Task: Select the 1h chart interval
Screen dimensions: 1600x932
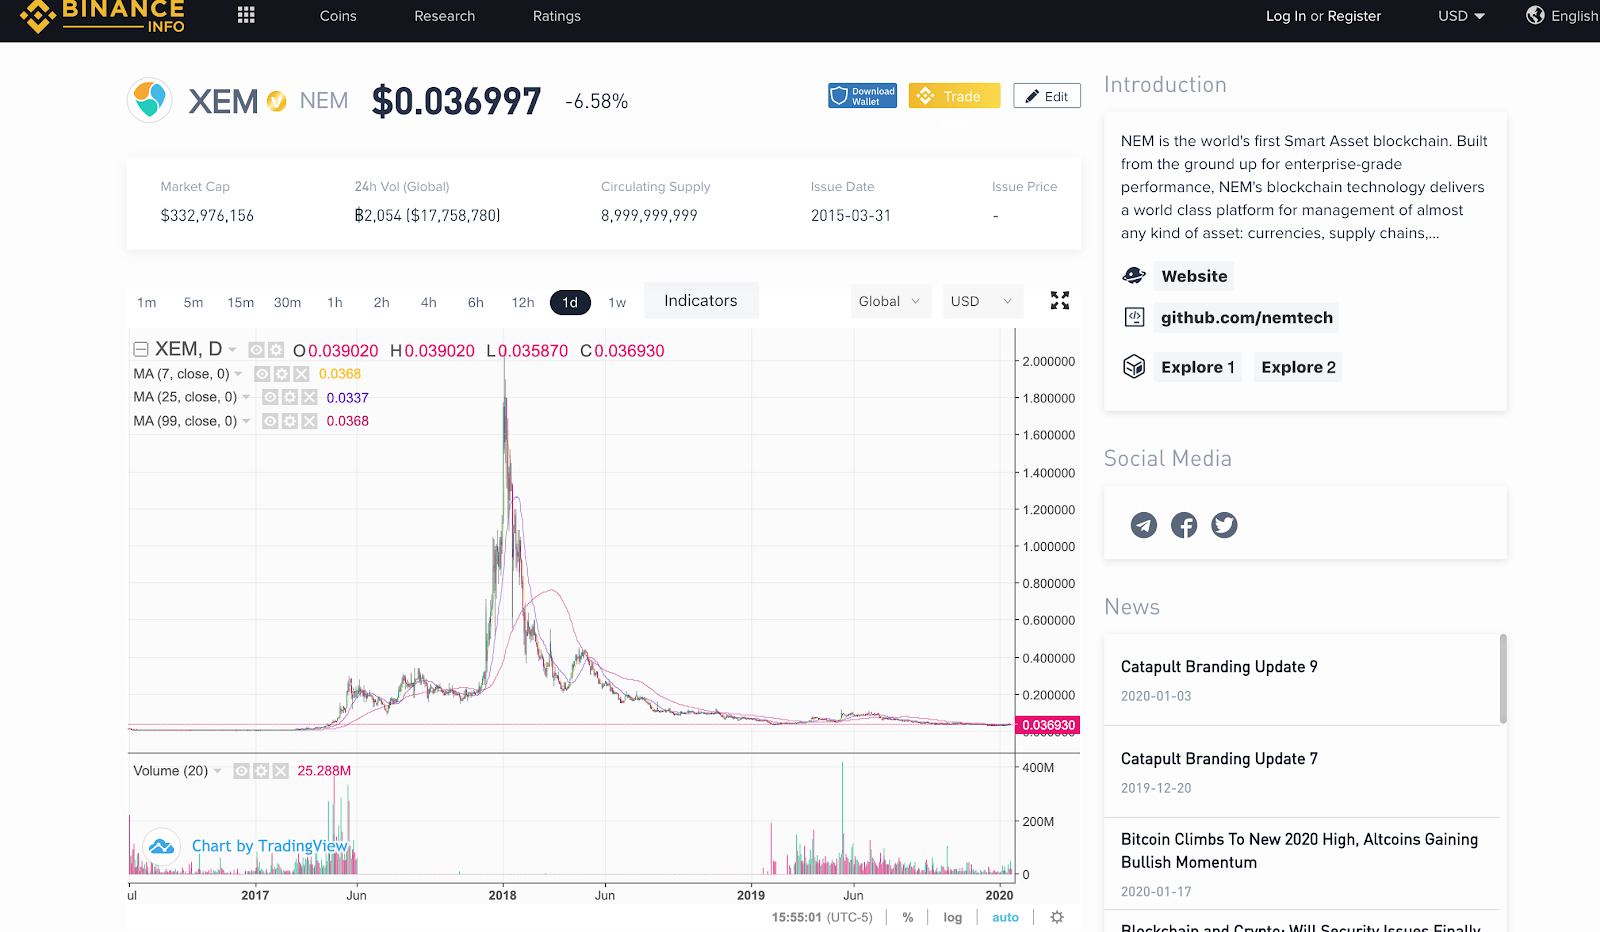Action: click(x=335, y=302)
